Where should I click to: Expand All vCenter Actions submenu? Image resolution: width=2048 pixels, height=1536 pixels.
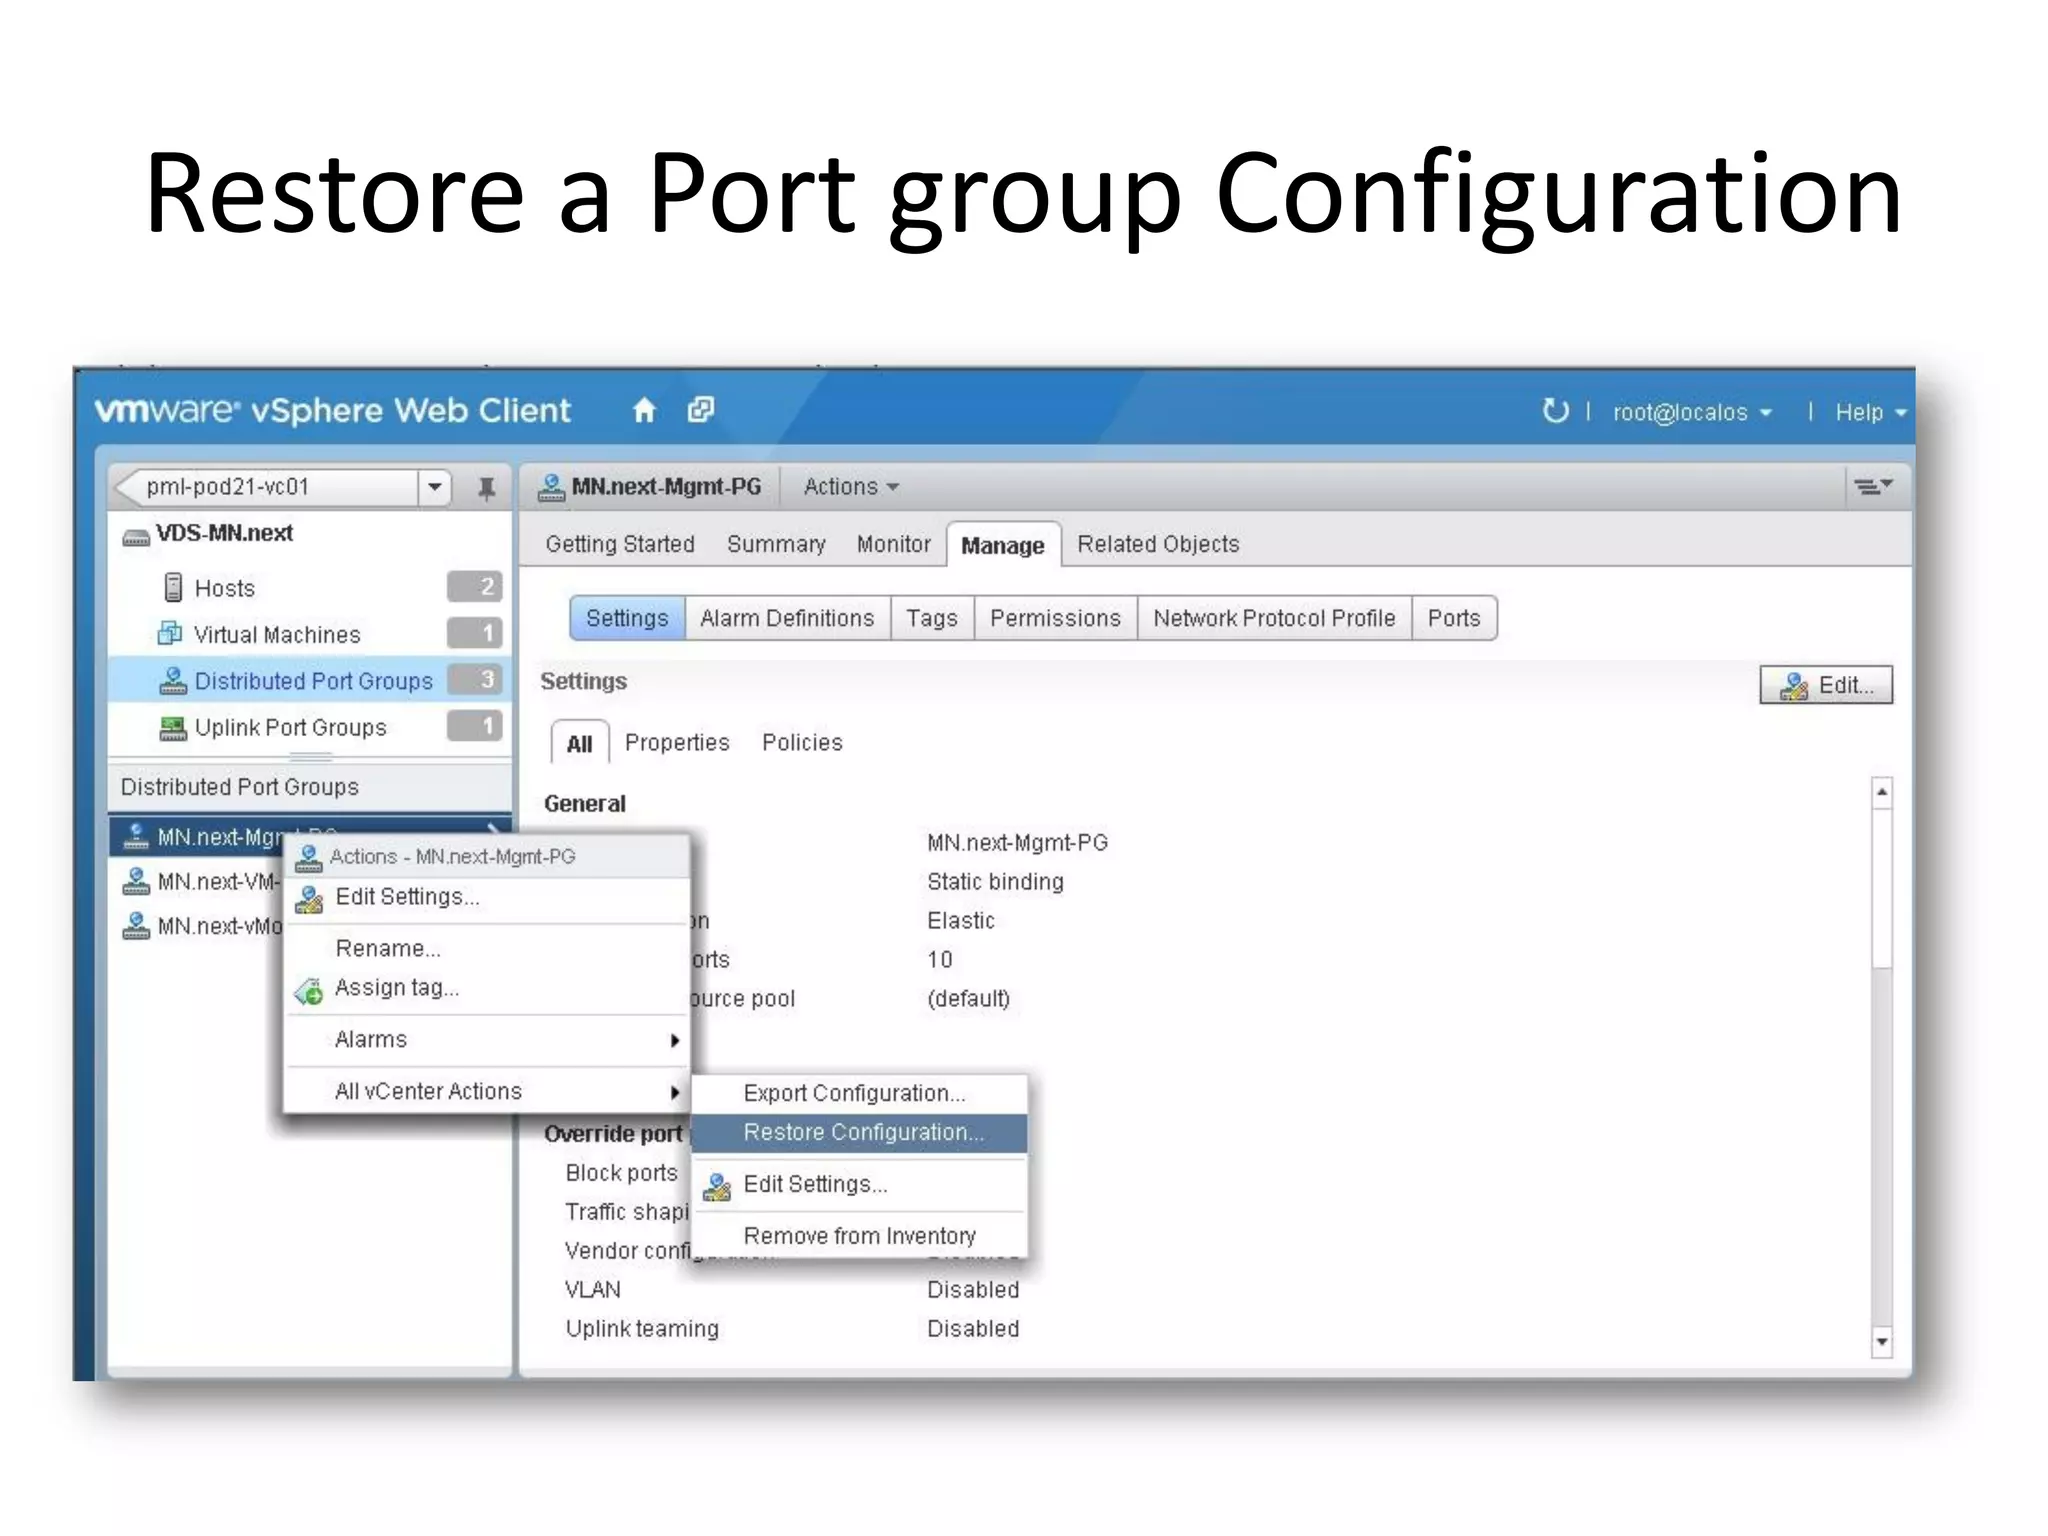pos(487,1091)
